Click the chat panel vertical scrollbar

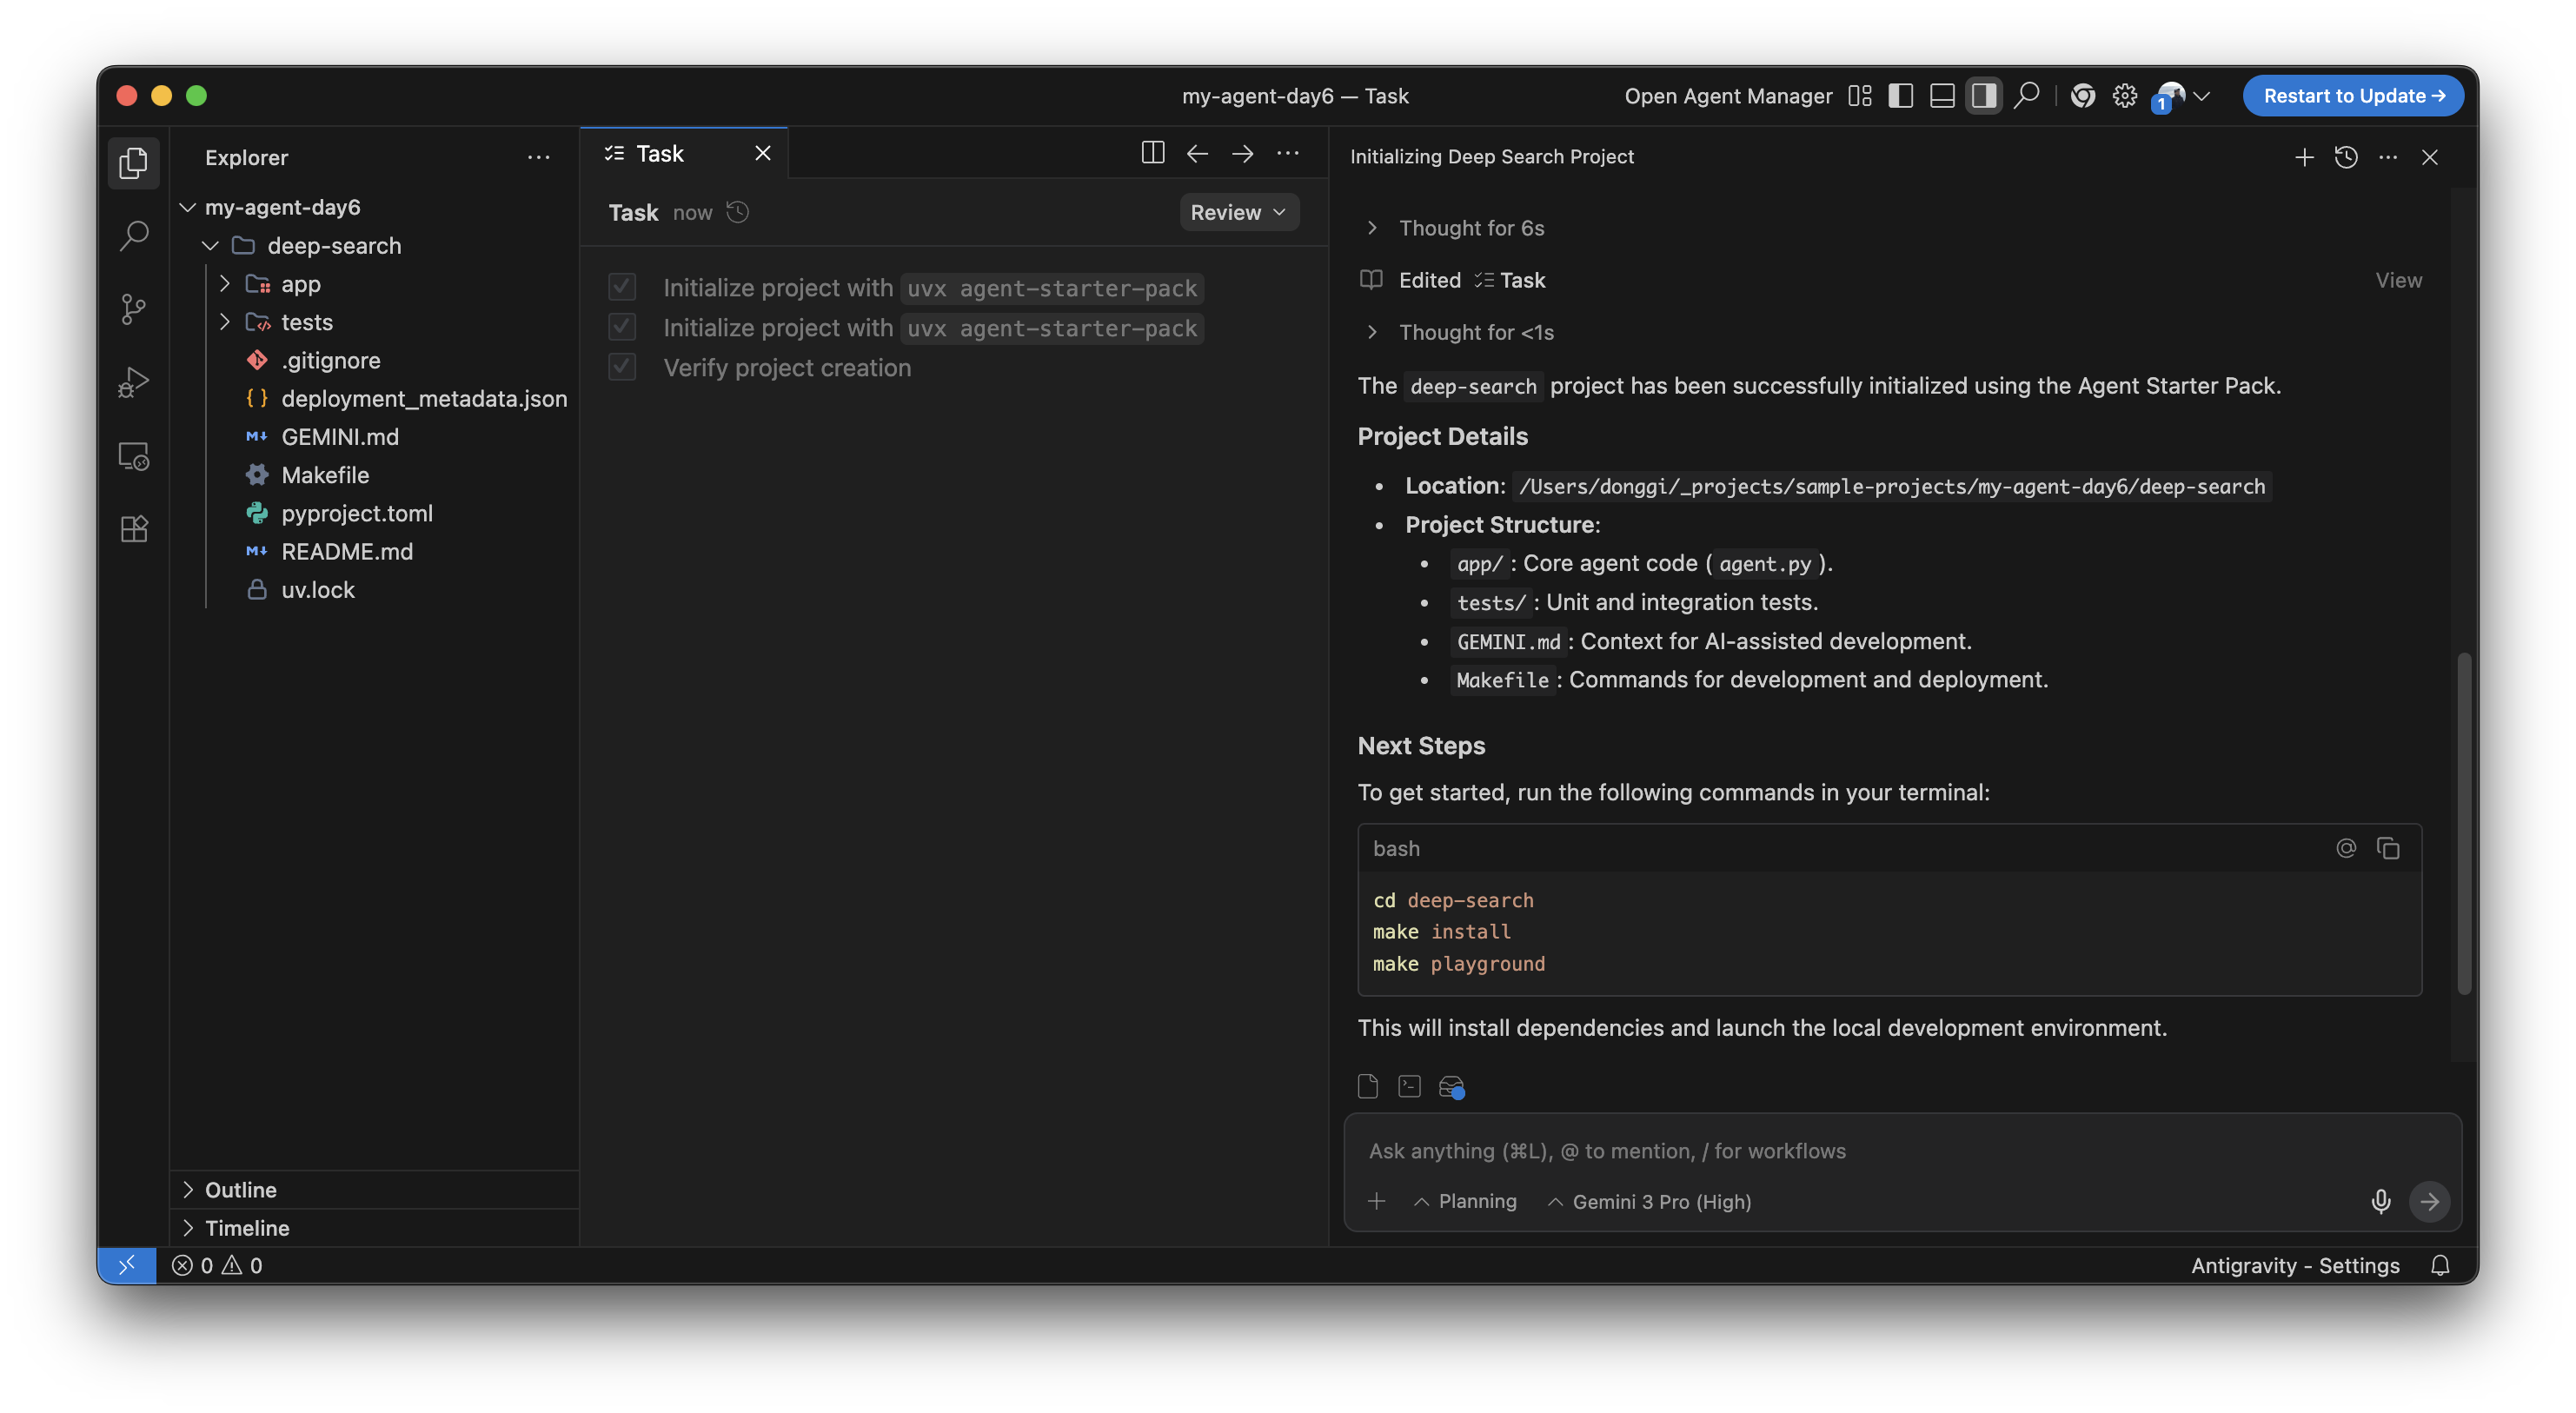2463,822
